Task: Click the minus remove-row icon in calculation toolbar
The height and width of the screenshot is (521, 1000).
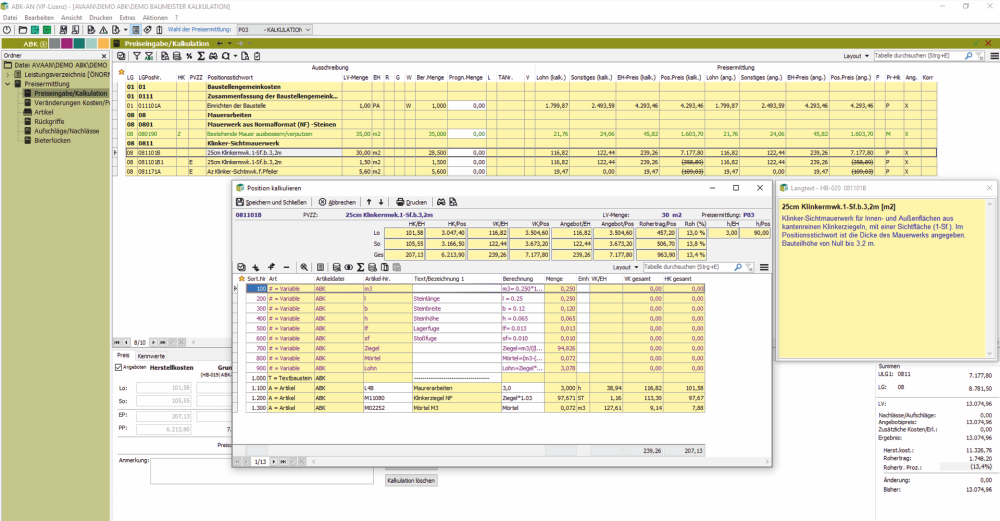Action: 286,267
